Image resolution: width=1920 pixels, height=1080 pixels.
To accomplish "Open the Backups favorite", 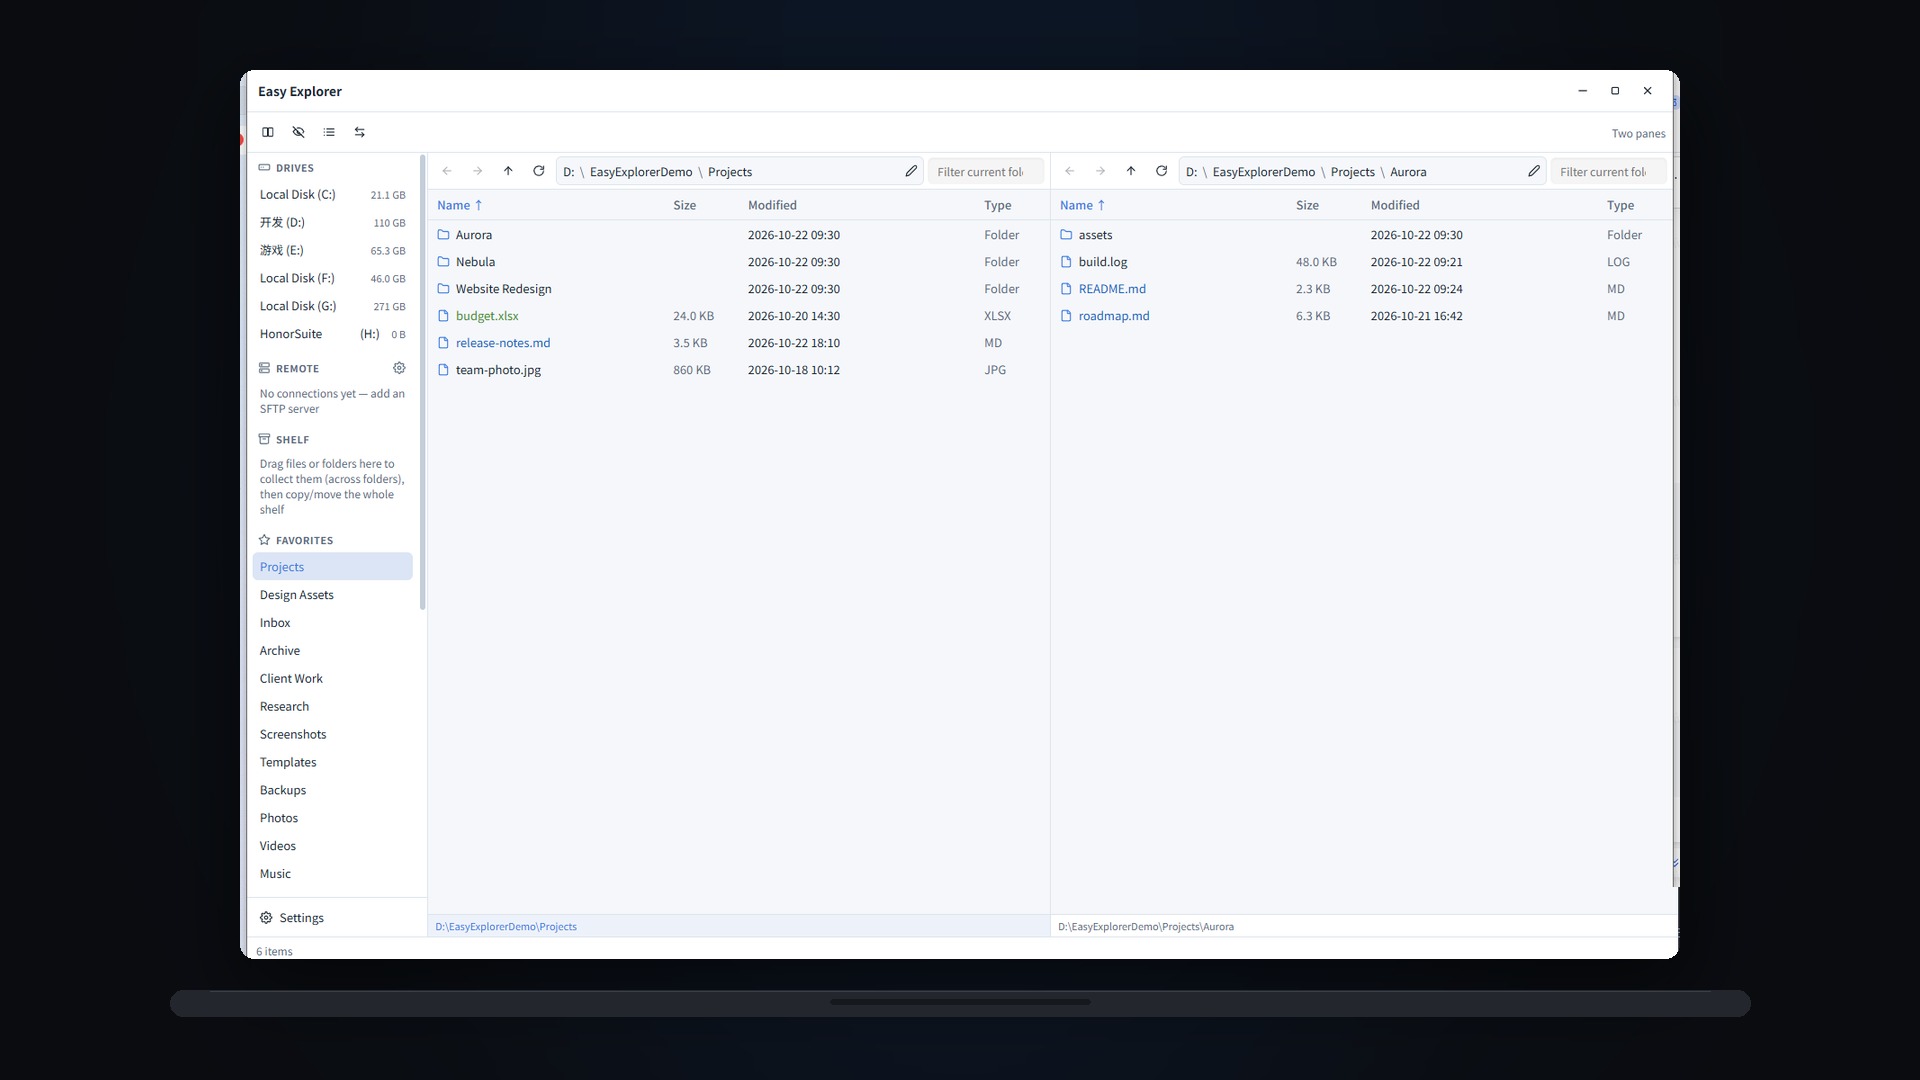I will [x=333, y=791].
